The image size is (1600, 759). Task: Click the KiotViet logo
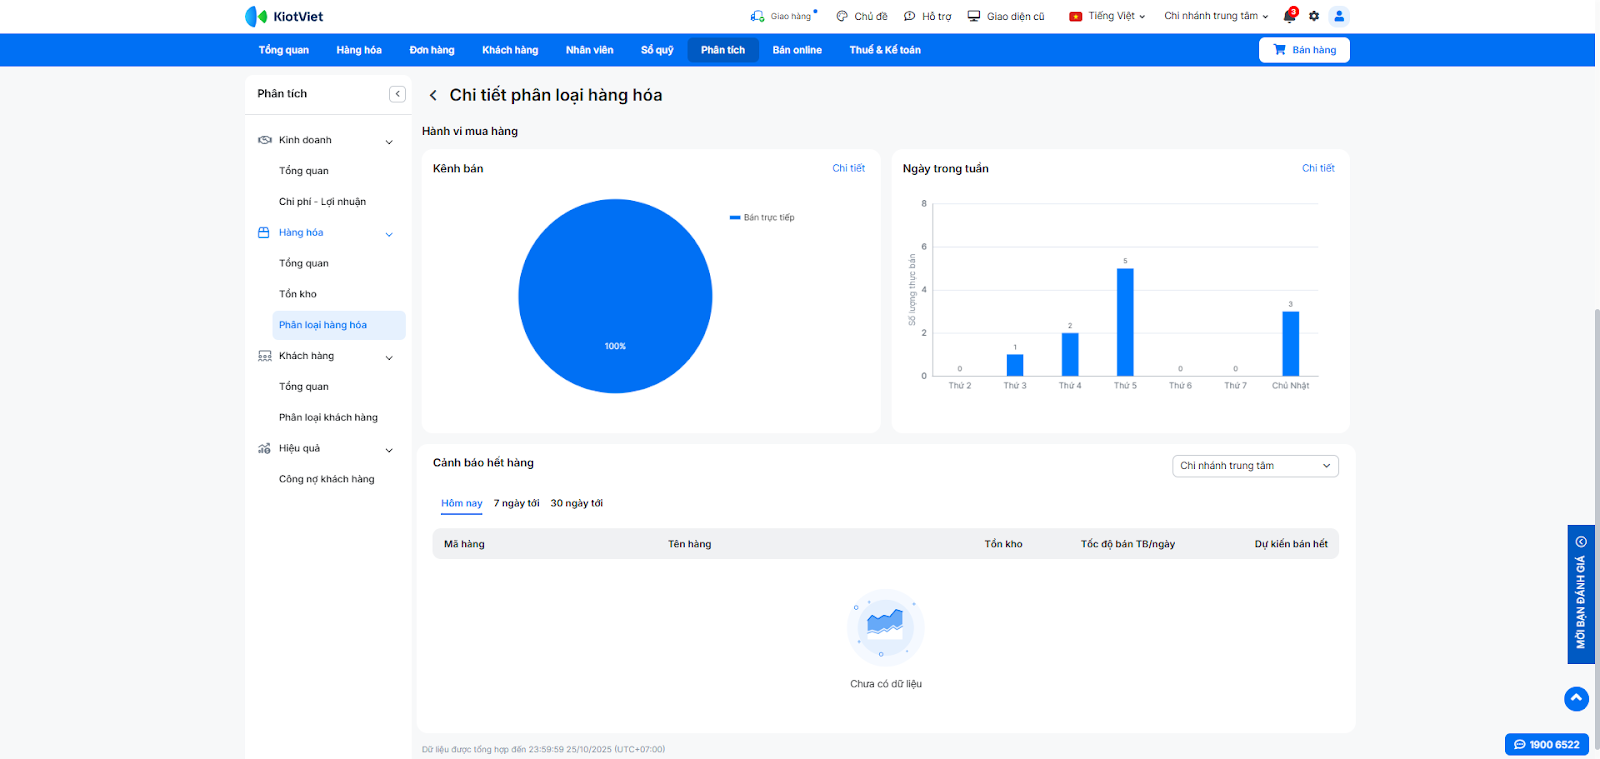point(284,16)
